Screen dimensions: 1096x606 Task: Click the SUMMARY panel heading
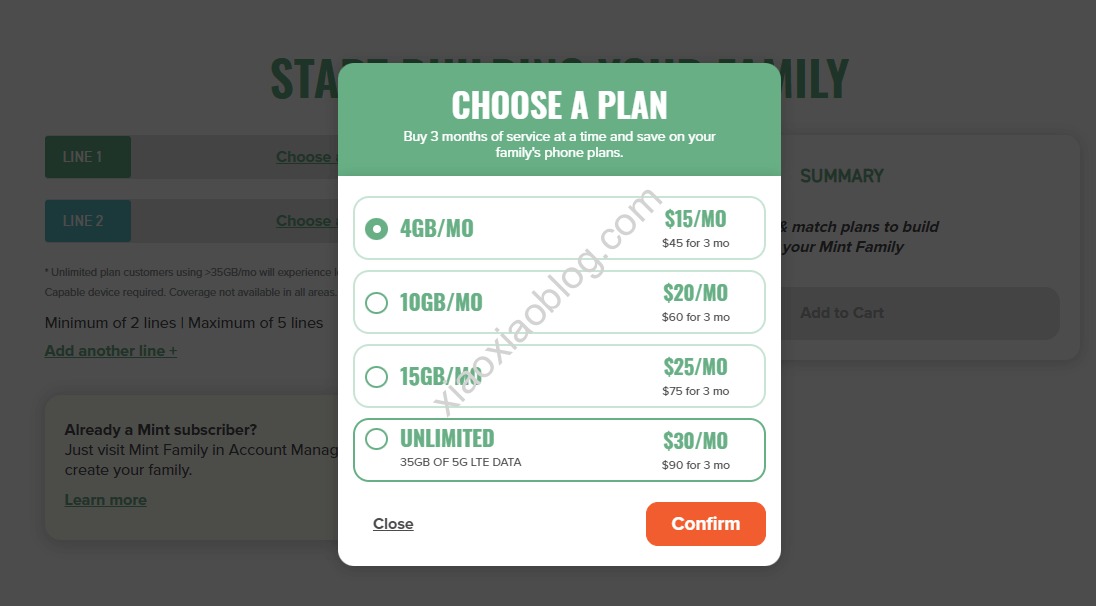click(841, 176)
